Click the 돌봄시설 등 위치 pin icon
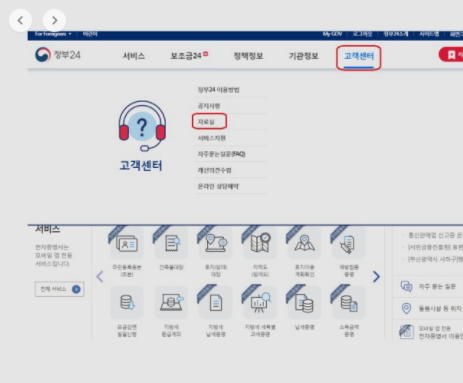This screenshot has height=383, width=463. point(406,308)
